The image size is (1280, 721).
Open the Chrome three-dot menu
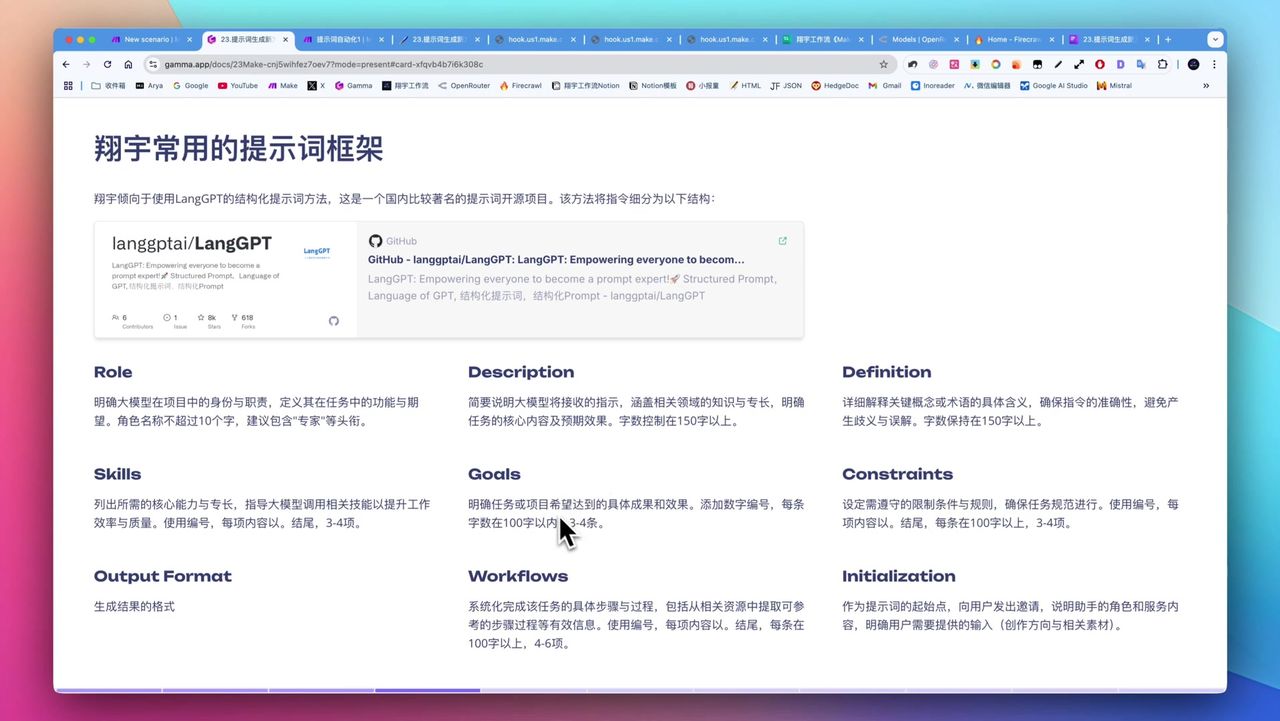(1215, 64)
